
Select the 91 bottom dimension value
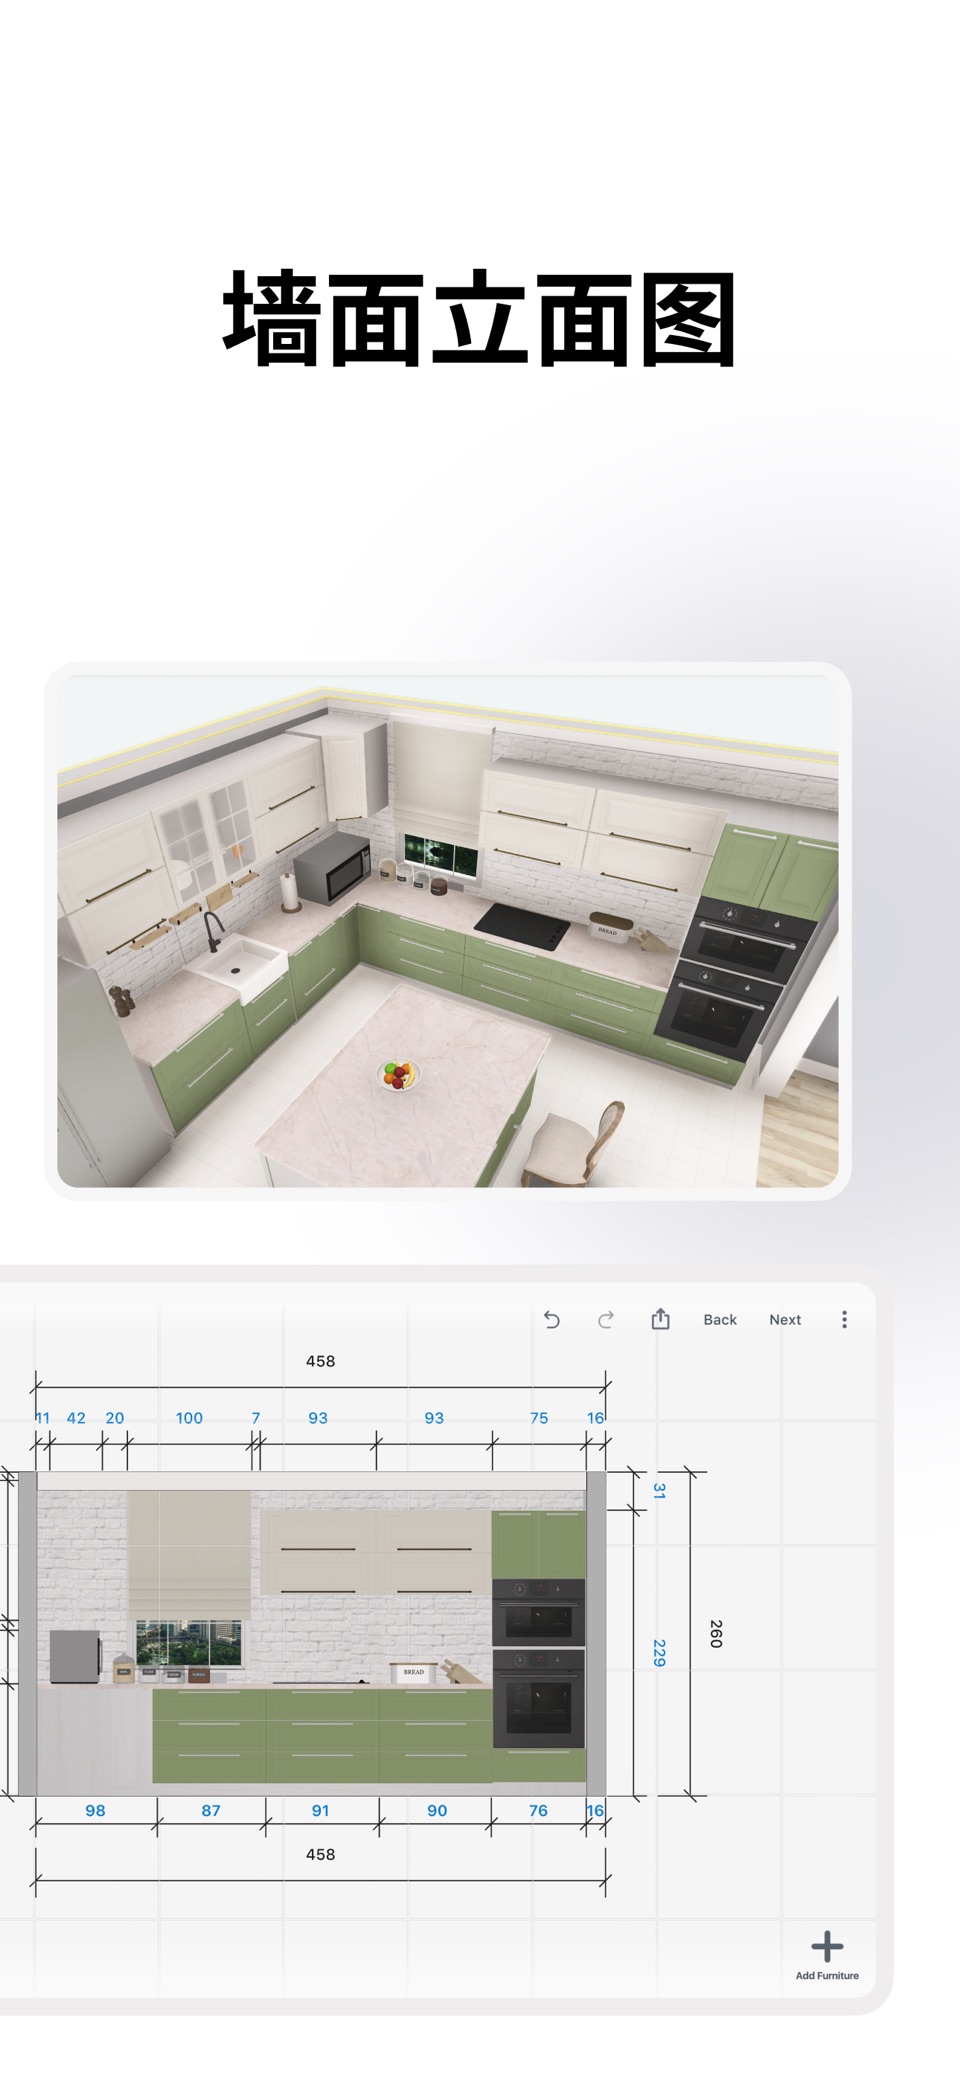coord(320,1810)
